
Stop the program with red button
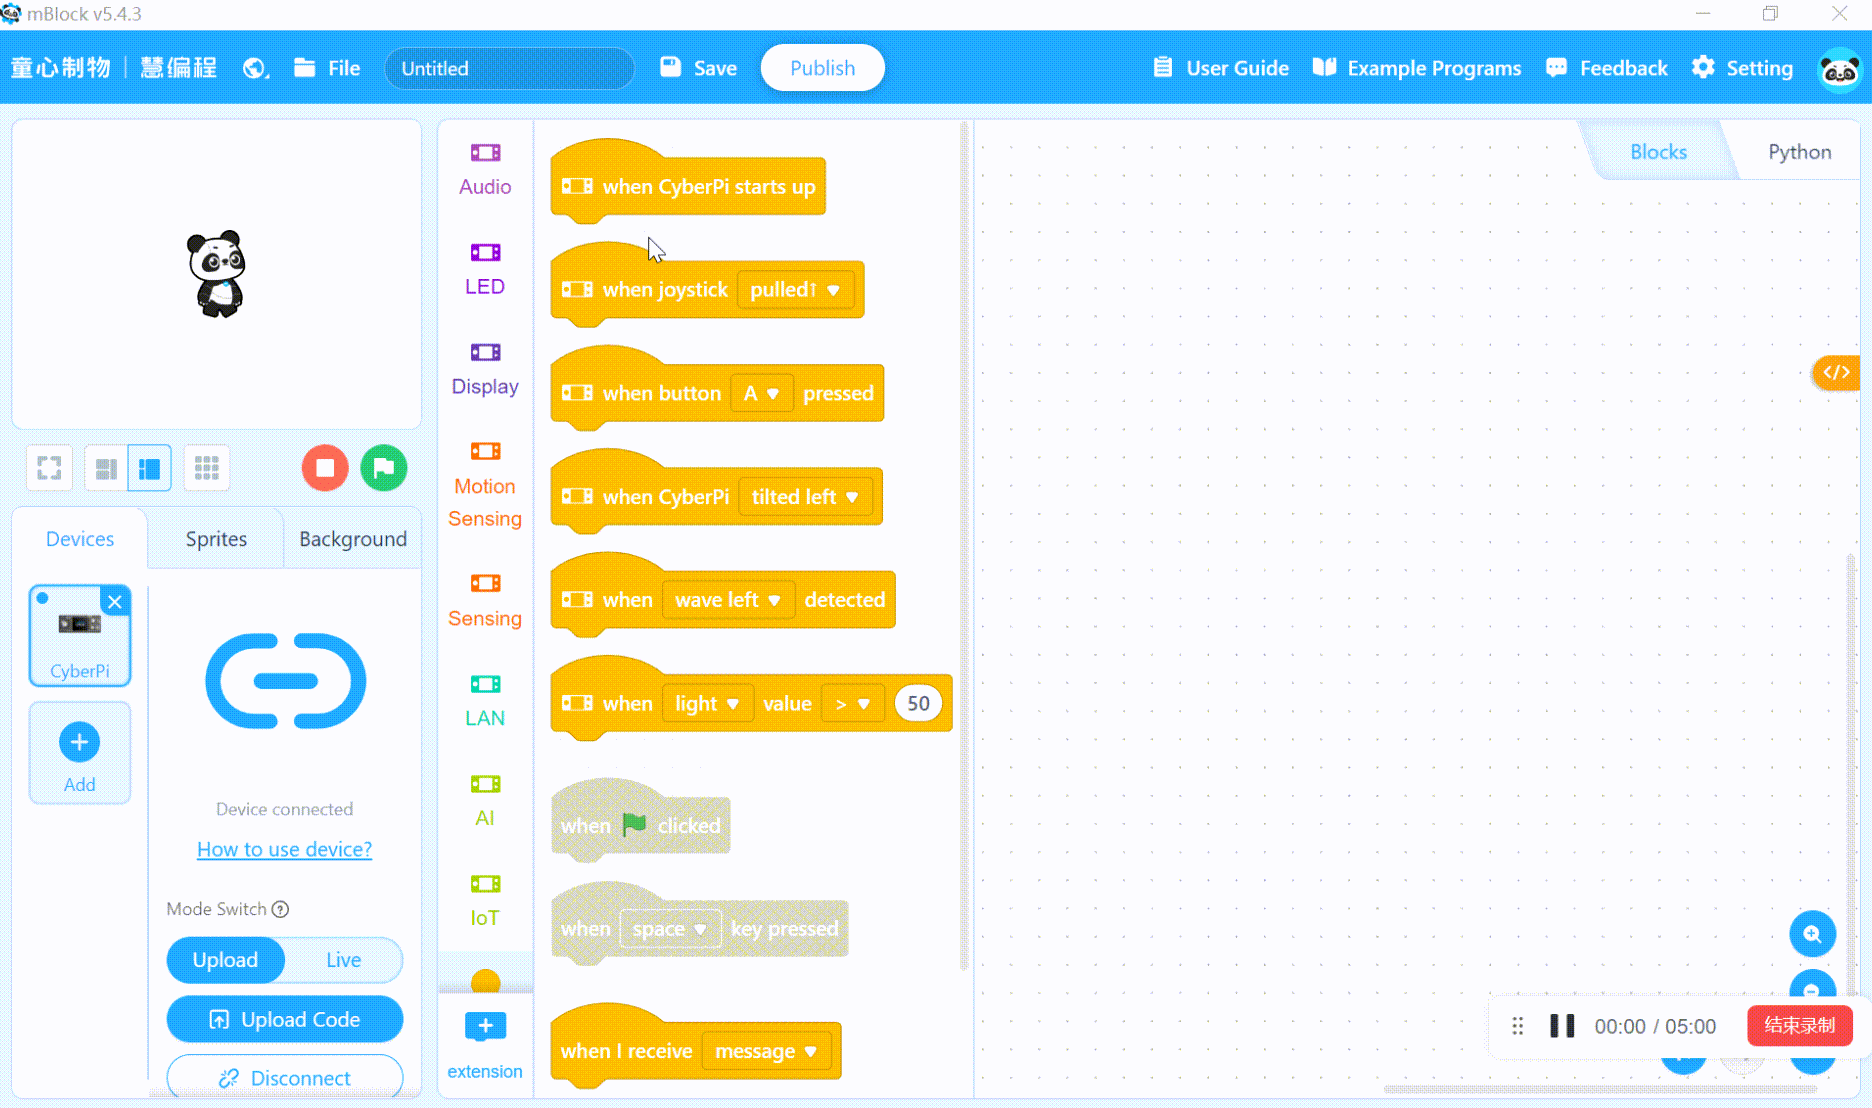click(x=325, y=468)
